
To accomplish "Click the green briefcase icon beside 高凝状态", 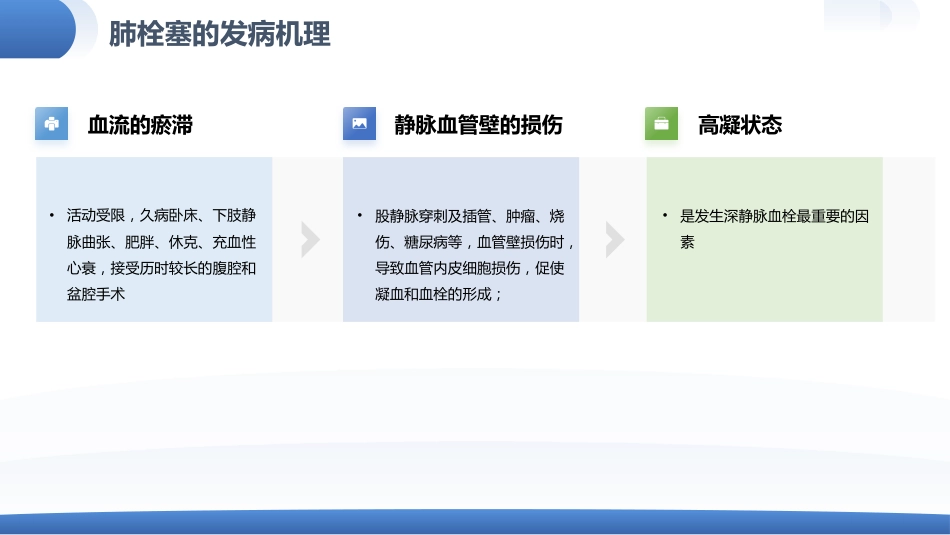I will coord(662,124).
